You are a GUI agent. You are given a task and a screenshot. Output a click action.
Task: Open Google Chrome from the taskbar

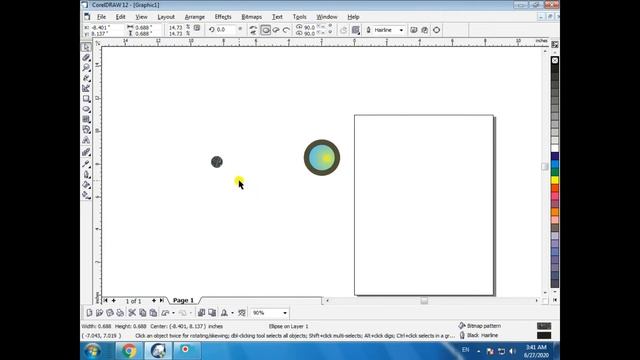point(129,351)
